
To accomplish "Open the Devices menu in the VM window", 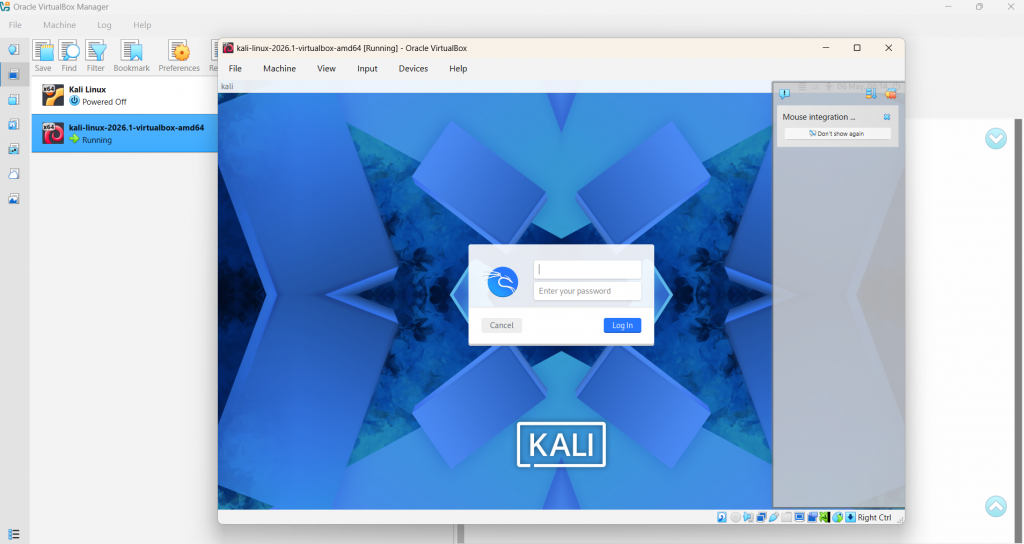I will tap(413, 69).
